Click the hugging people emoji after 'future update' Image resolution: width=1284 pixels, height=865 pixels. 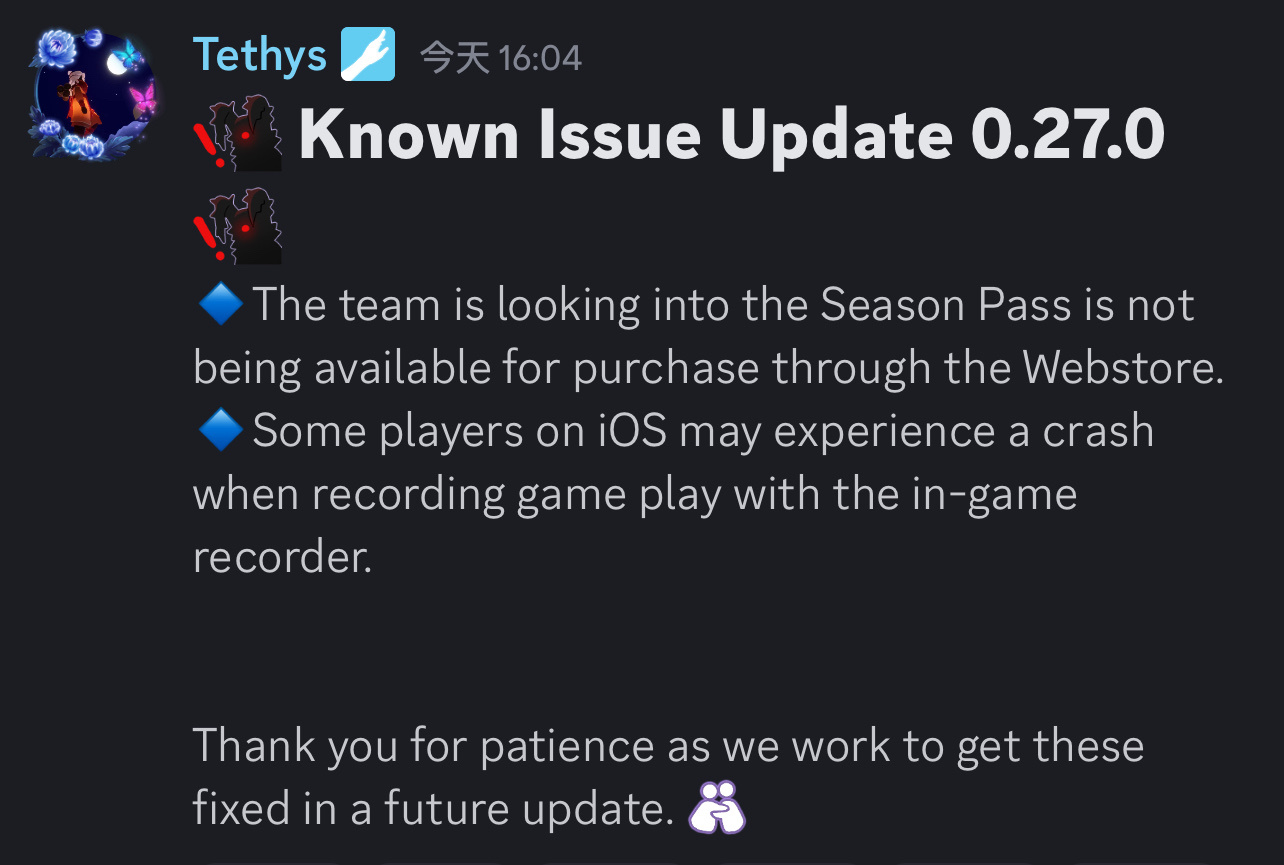tap(717, 808)
